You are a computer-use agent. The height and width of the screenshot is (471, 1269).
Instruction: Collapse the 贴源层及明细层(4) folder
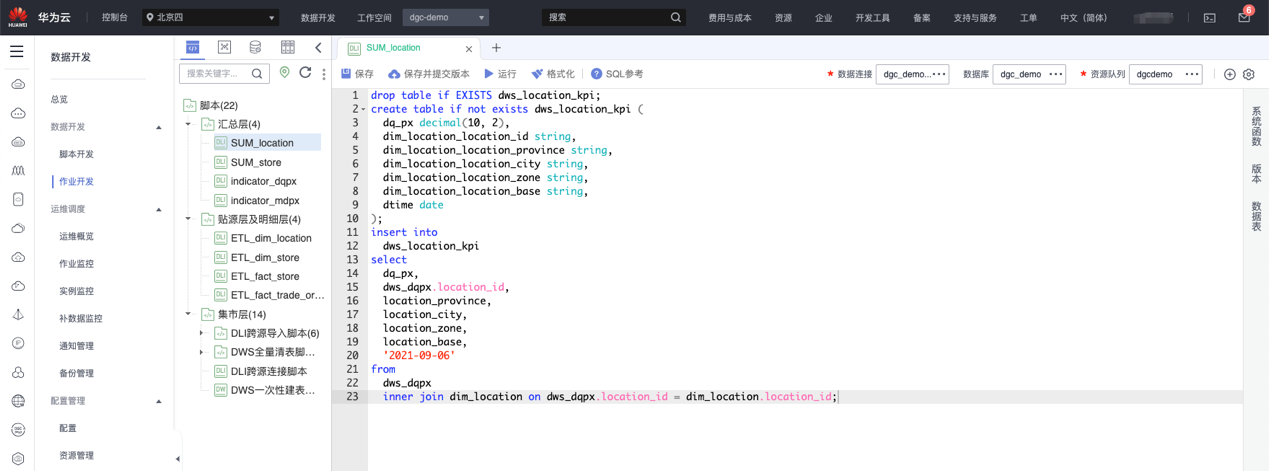tap(188, 219)
